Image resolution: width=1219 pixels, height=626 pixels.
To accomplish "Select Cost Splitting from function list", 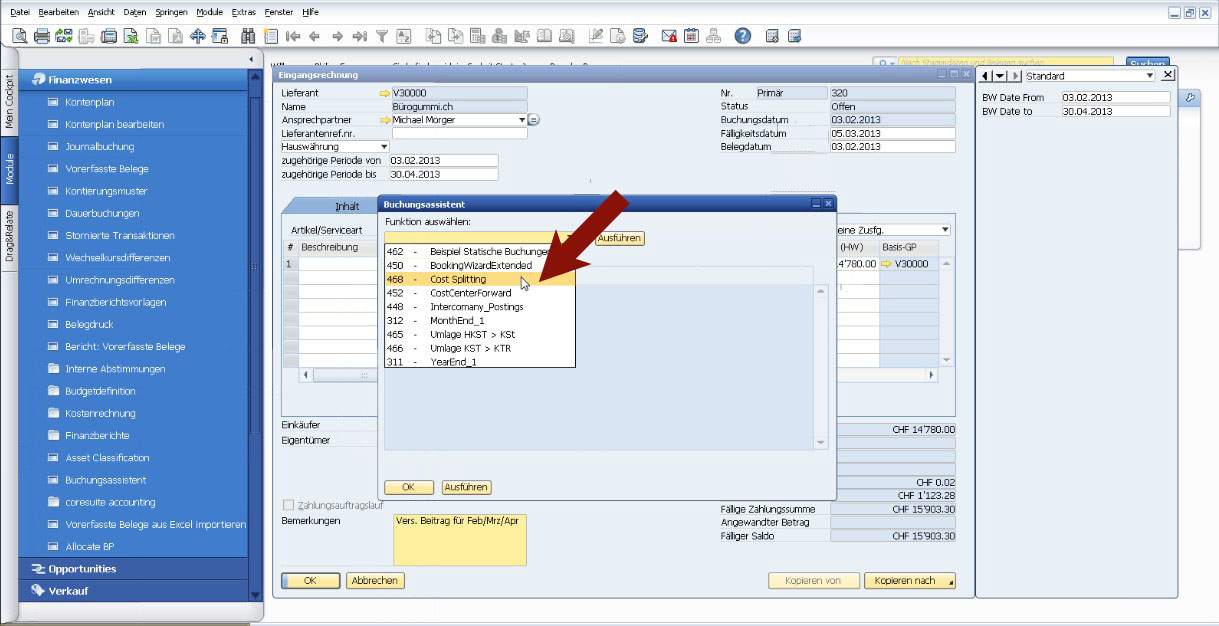I will point(458,279).
